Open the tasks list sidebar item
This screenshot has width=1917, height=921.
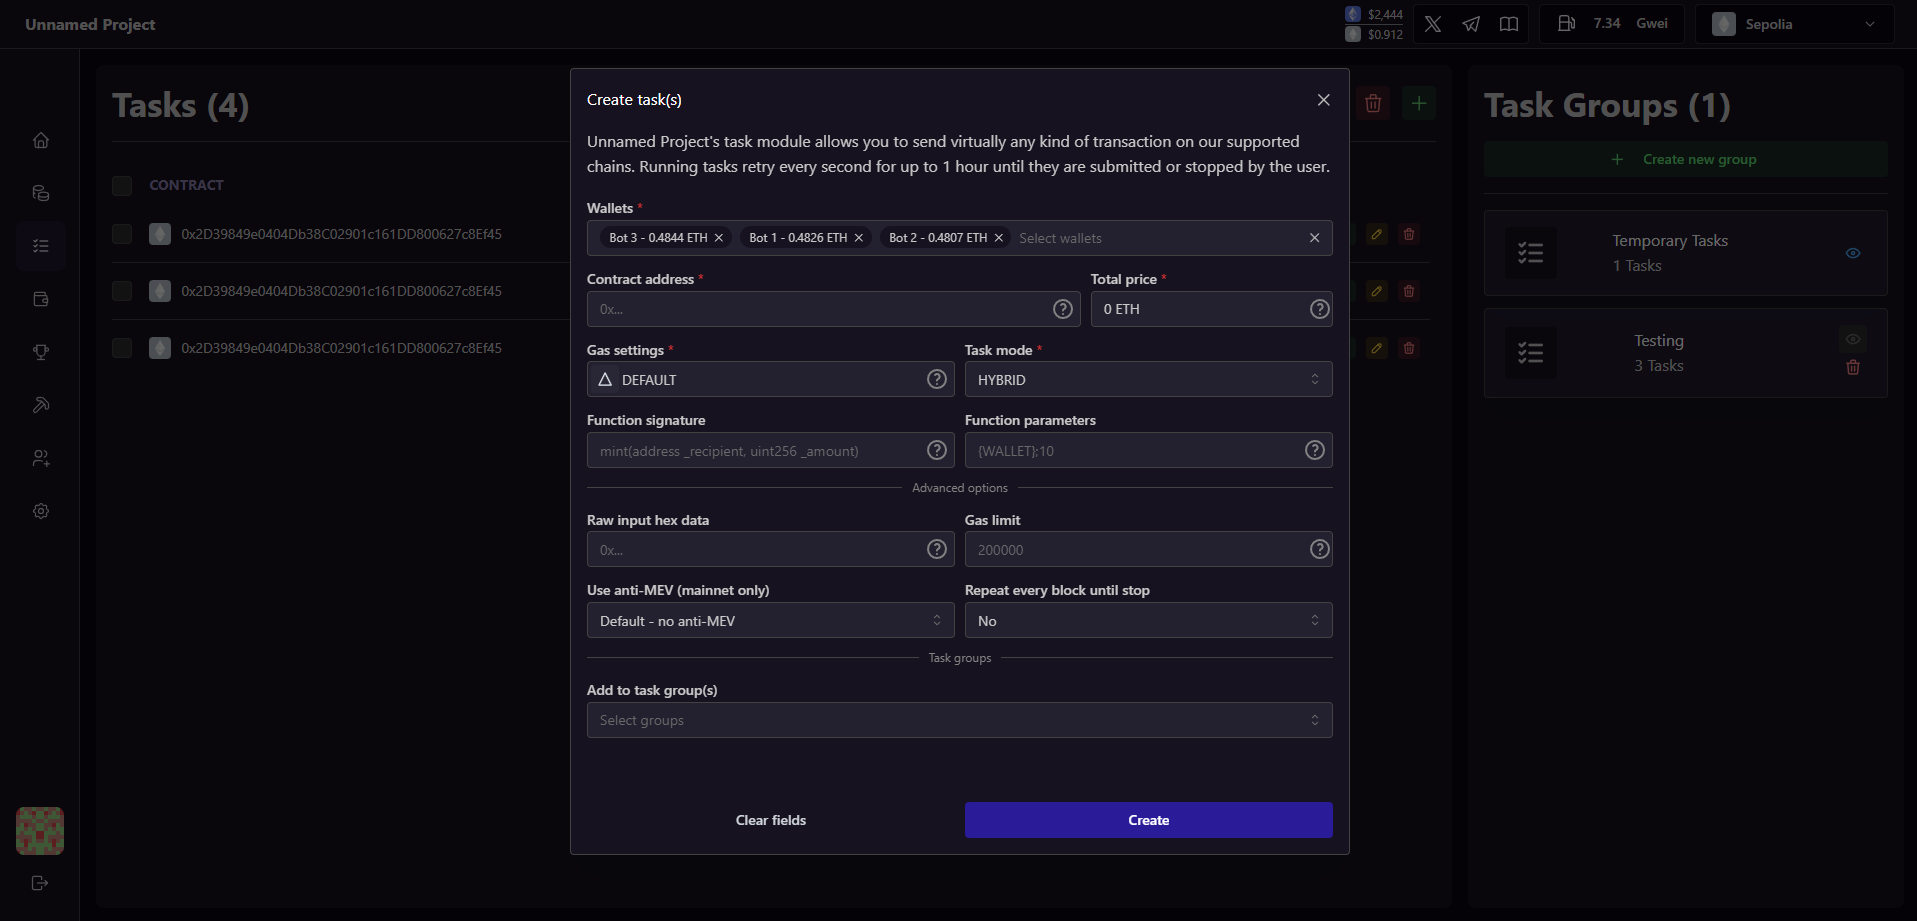[41, 246]
